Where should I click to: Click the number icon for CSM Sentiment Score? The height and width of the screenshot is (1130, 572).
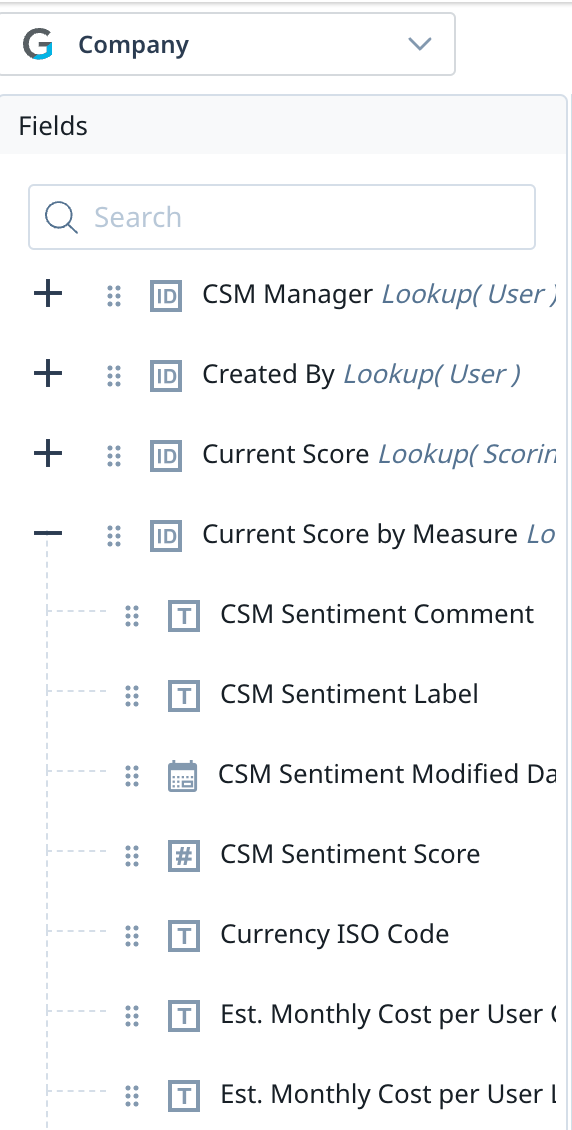click(184, 855)
